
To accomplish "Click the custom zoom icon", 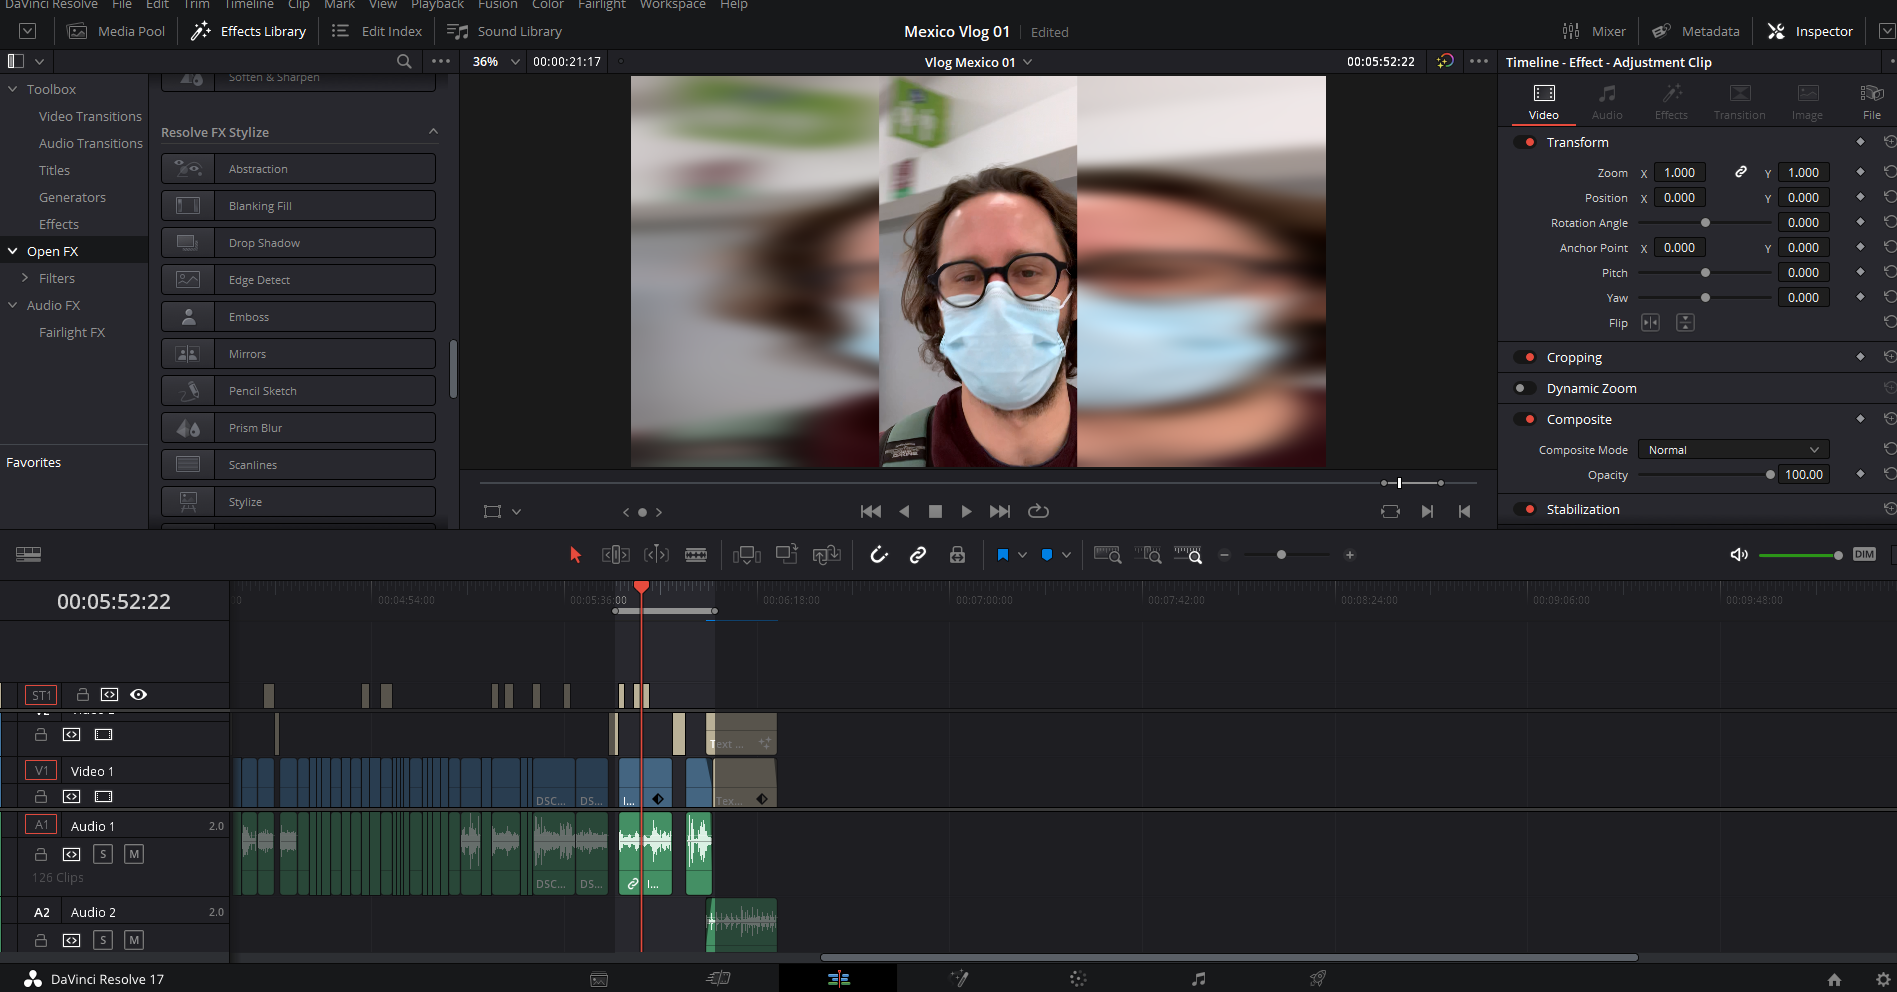I will point(1188,555).
